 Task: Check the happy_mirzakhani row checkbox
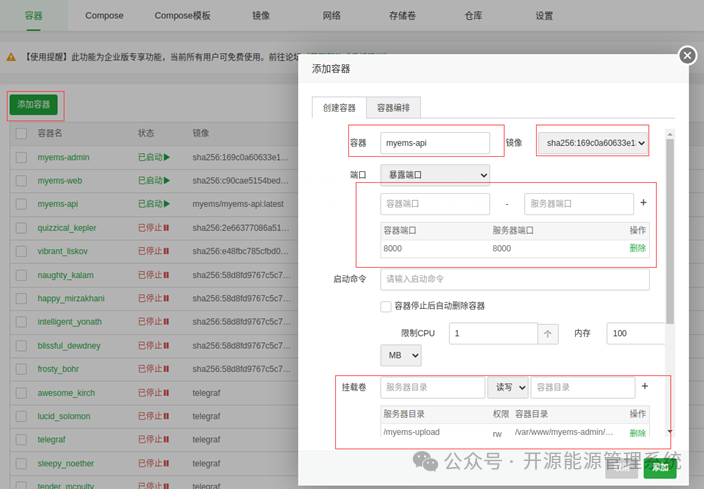(21, 298)
